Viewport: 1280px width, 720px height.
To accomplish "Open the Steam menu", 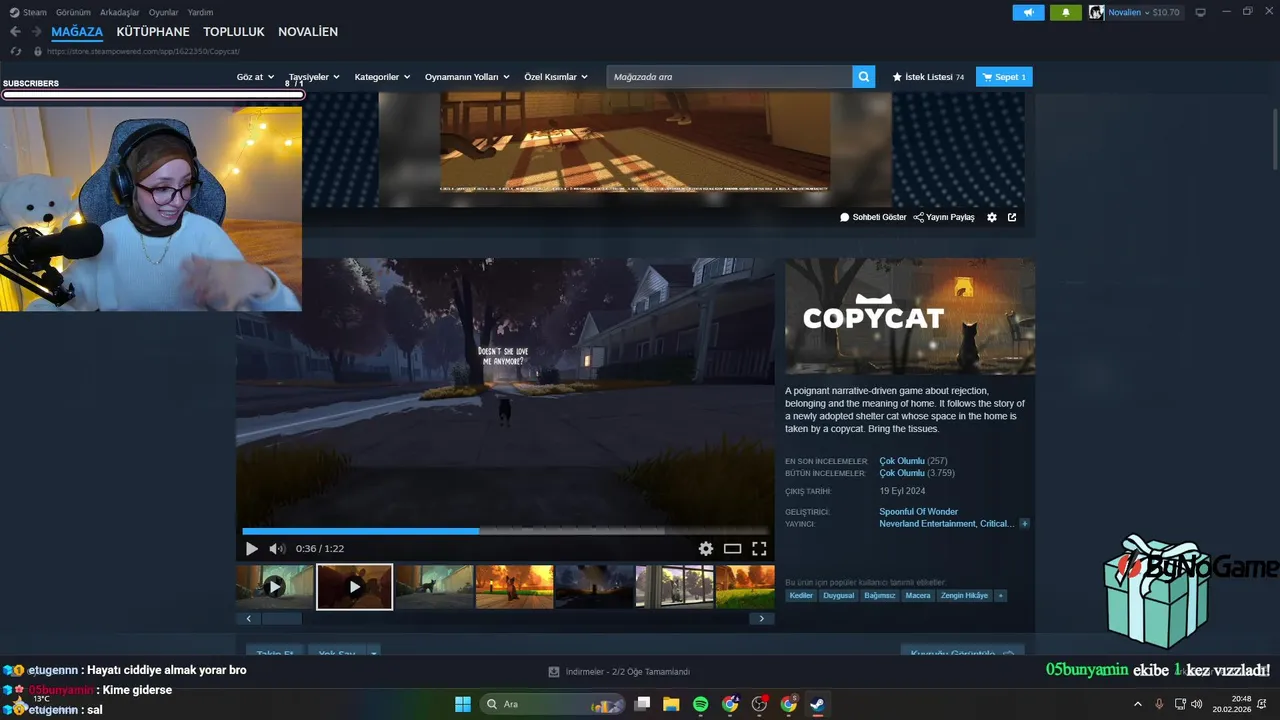I will 28,12.
